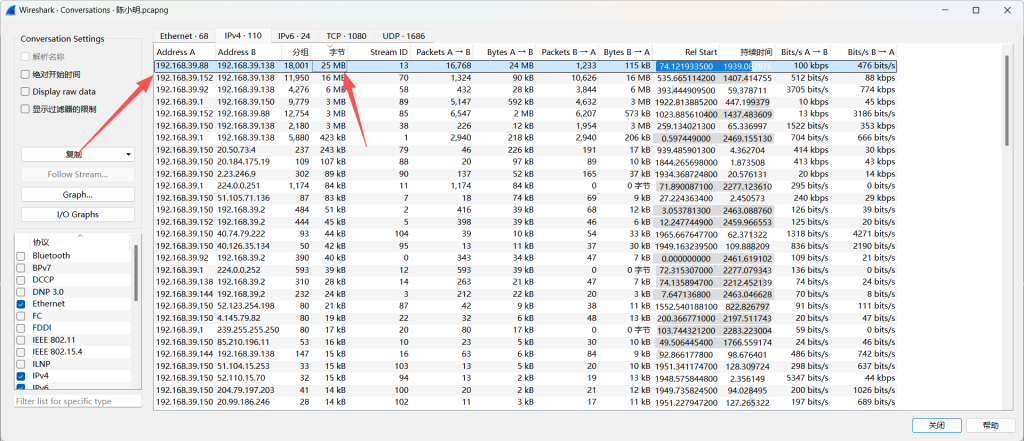This screenshot has width=1024, height=441.
Task: Click the 74.121933500 Rel Start cell
Action: 687,66
